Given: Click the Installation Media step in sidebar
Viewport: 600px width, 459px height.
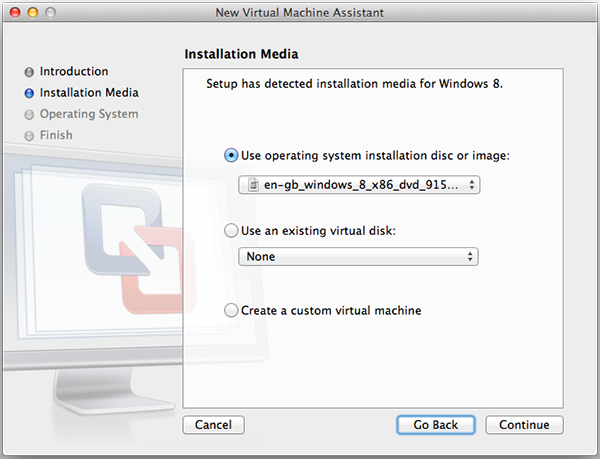Looking at the screenshot, I should click(89, 93).
